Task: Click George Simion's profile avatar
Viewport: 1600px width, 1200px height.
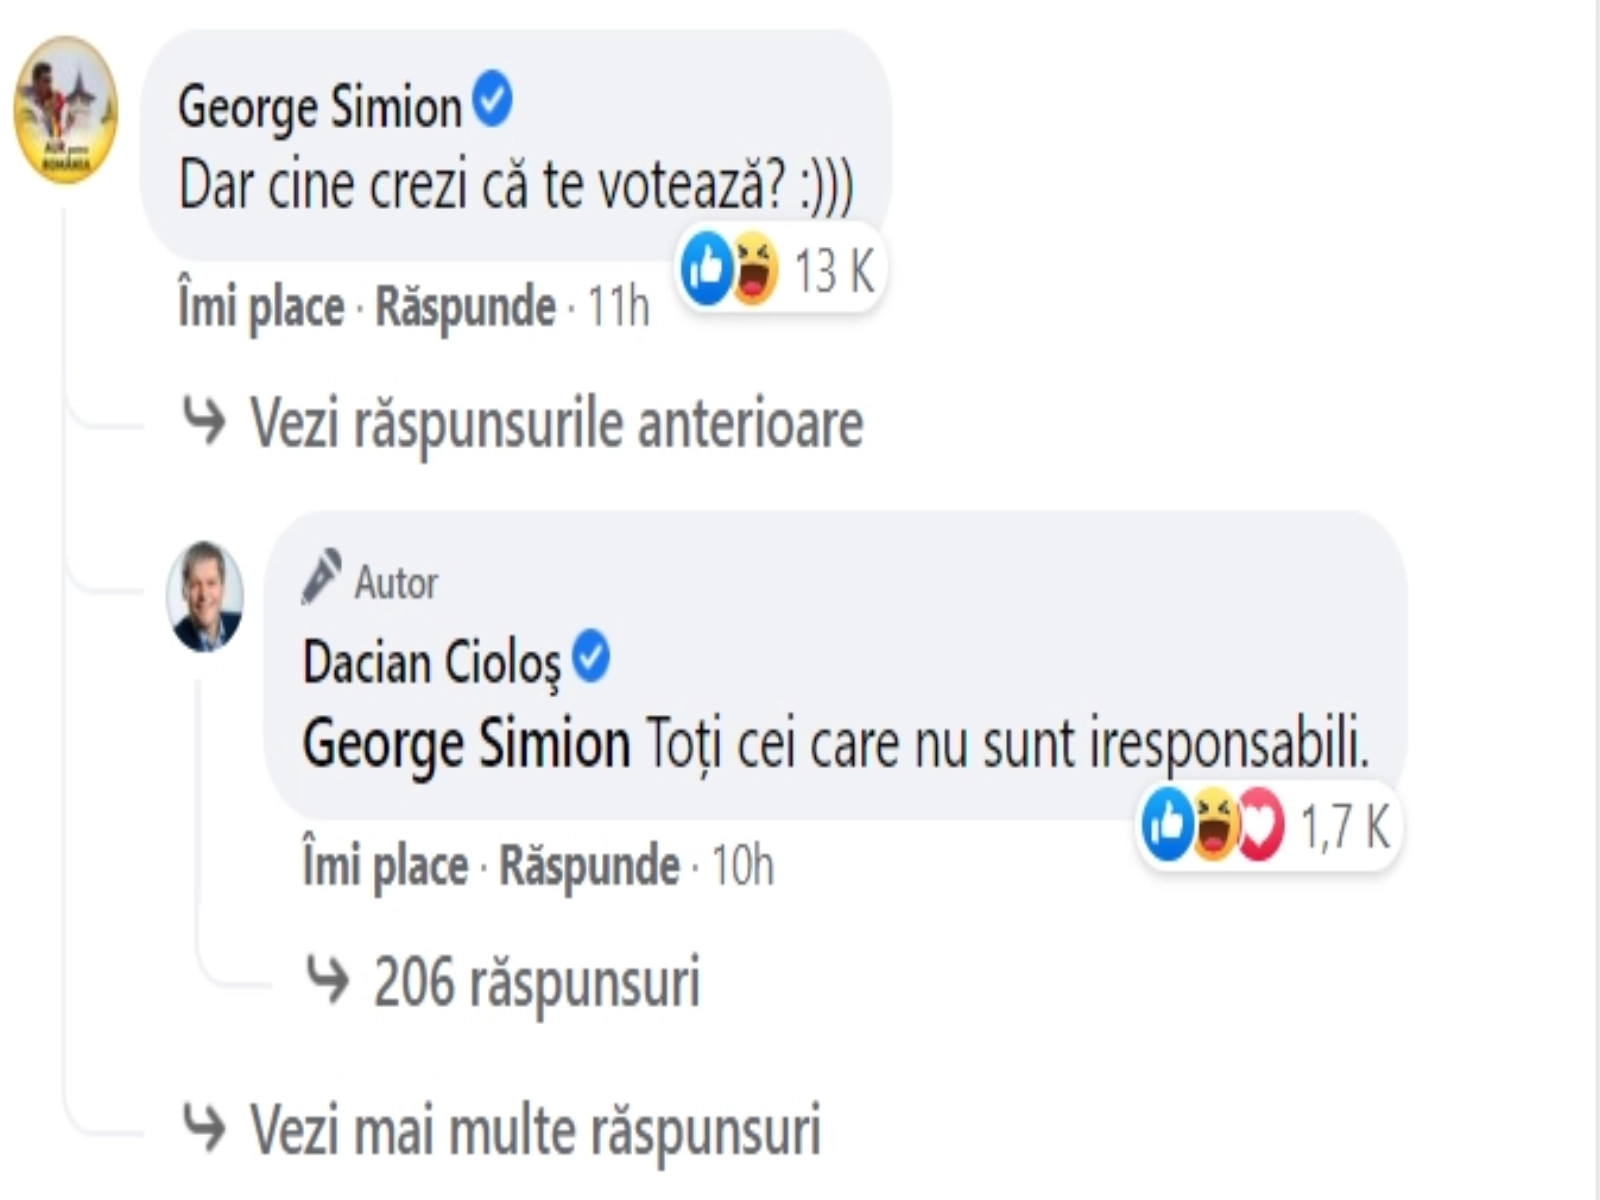Action: [66, 110]
